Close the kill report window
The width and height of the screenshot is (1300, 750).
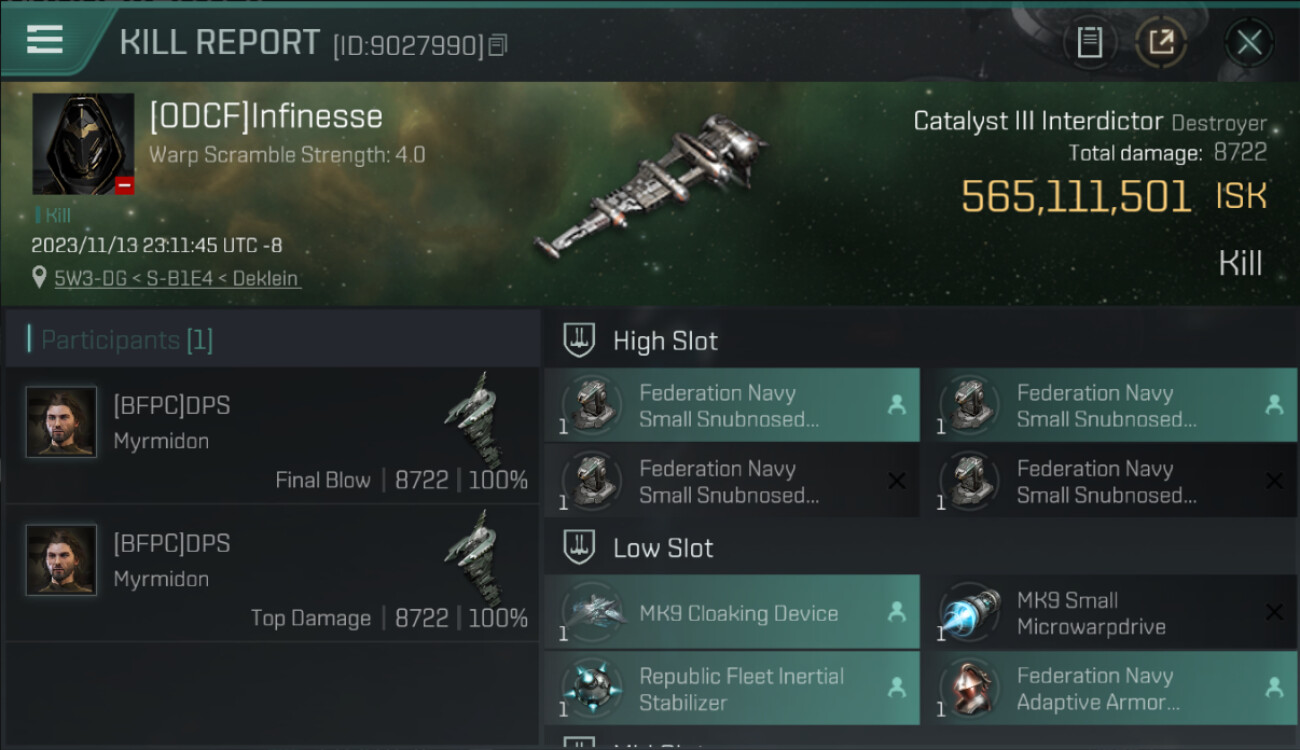coord(1248,43)
